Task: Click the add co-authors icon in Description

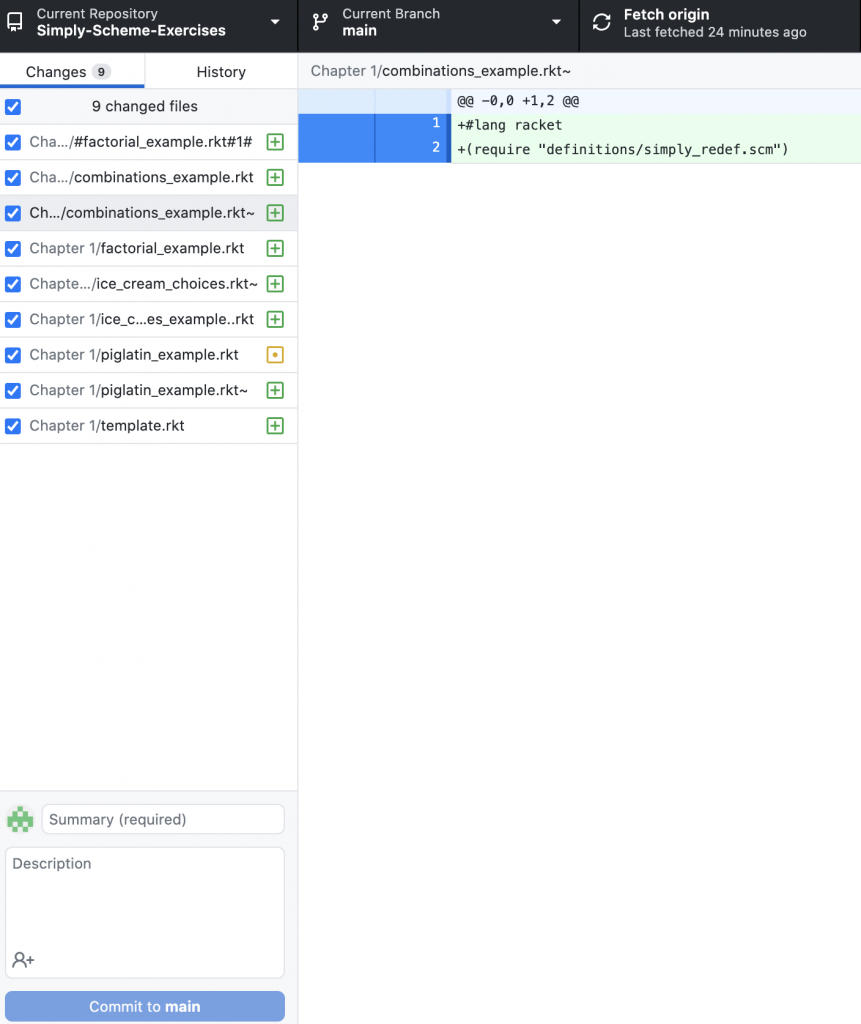Action: [23, 960]
